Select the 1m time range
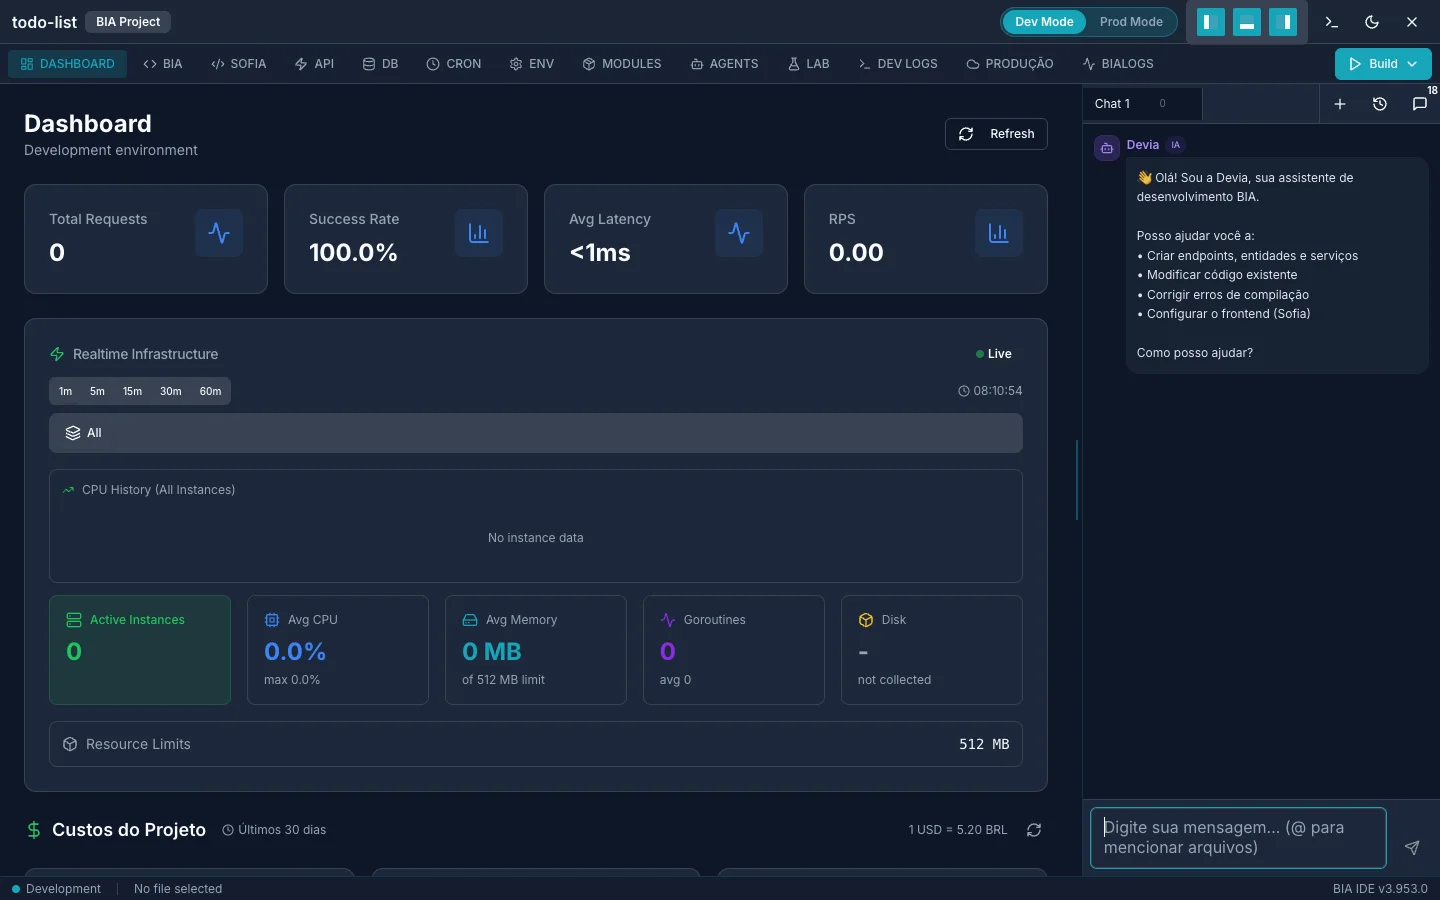The image size is (1440, 900). (66, 391)
